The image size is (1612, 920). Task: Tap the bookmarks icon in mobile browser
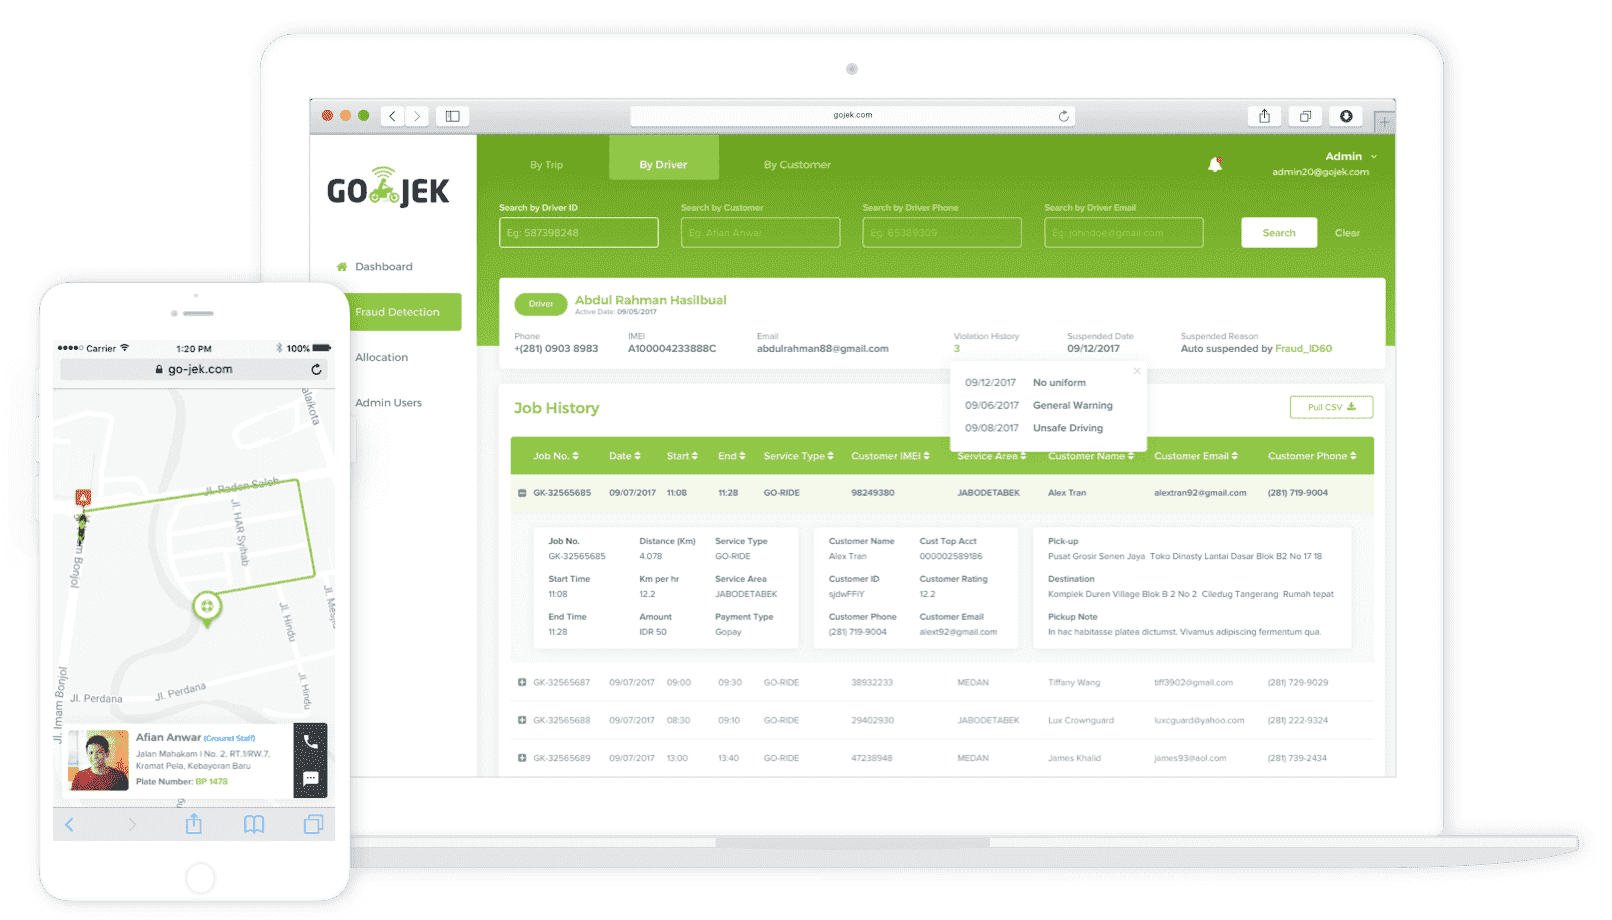[254, 824]
